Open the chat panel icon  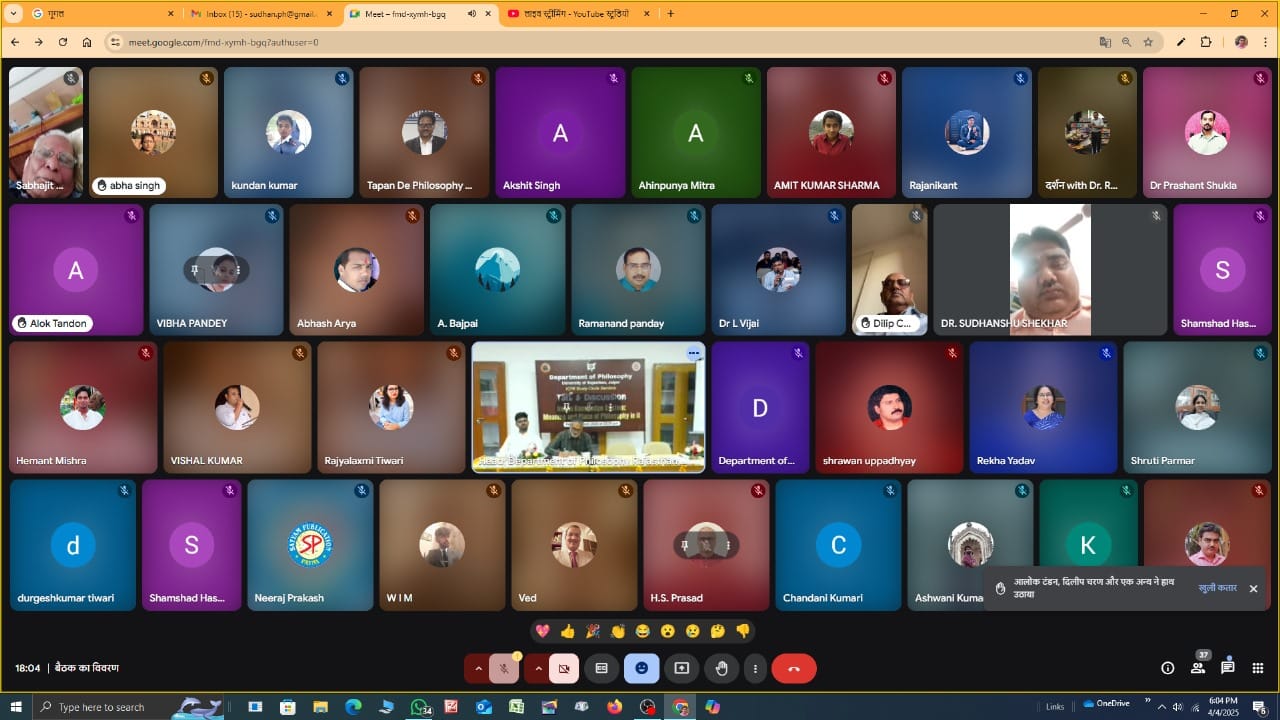pyautogui.click(x=1227, y=668)
